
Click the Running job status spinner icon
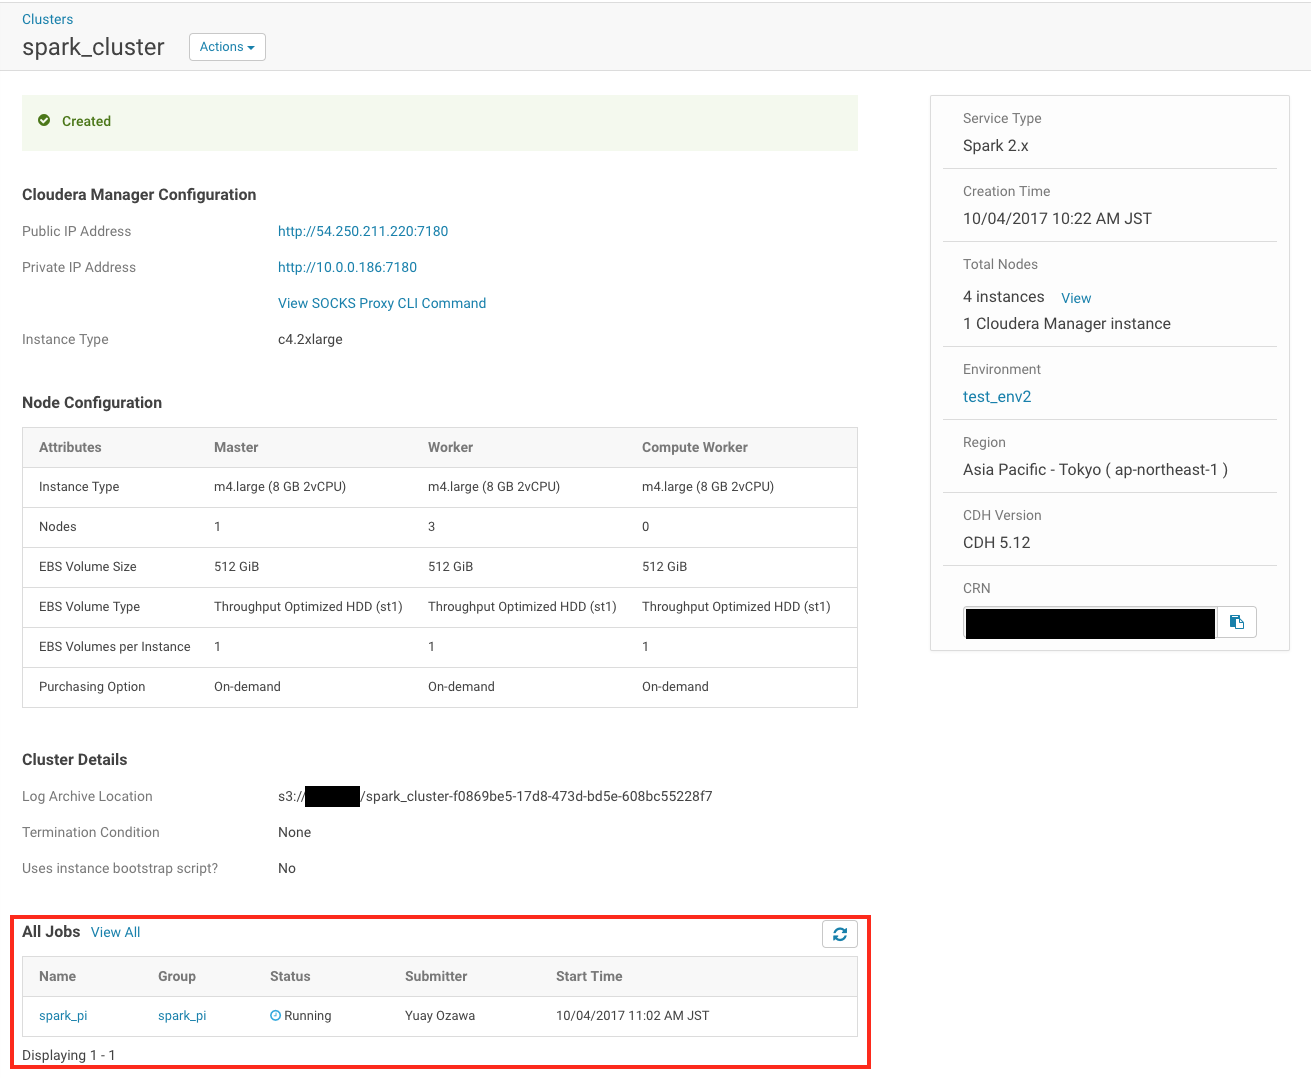[x=275, y=1015]
